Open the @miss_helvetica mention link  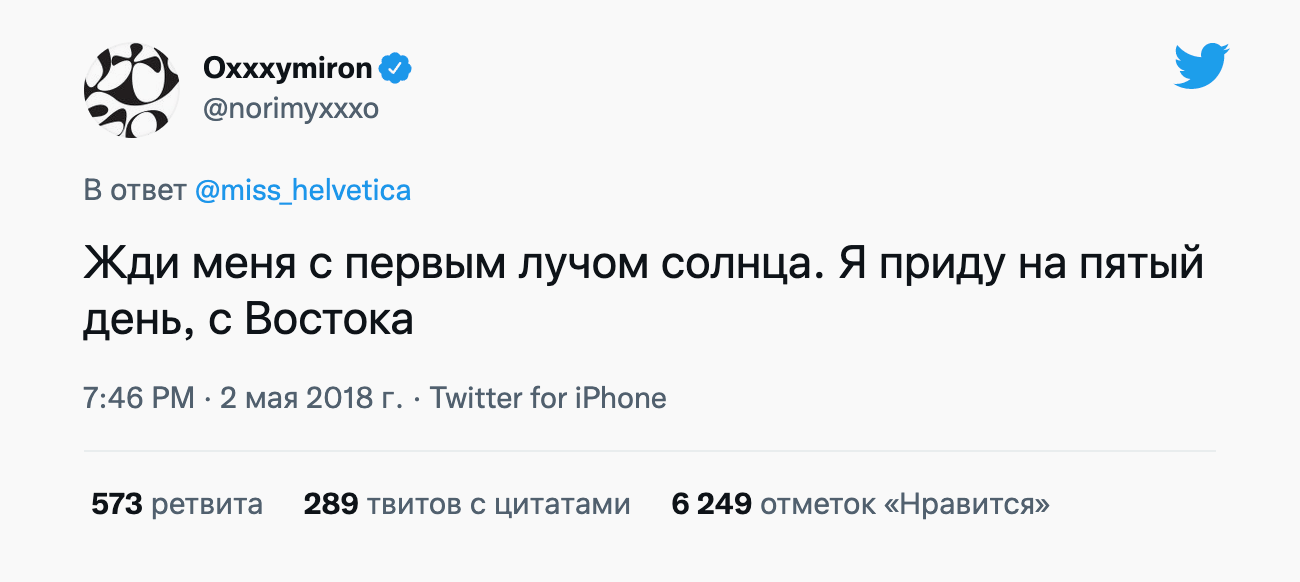[302, 190]
